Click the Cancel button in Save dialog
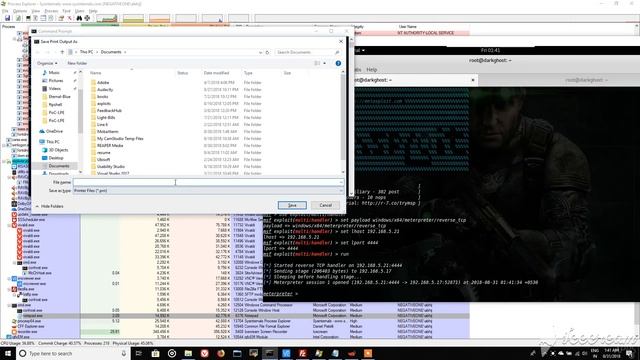The width and height of the screenshot is (640, 360). coord(325,205)
